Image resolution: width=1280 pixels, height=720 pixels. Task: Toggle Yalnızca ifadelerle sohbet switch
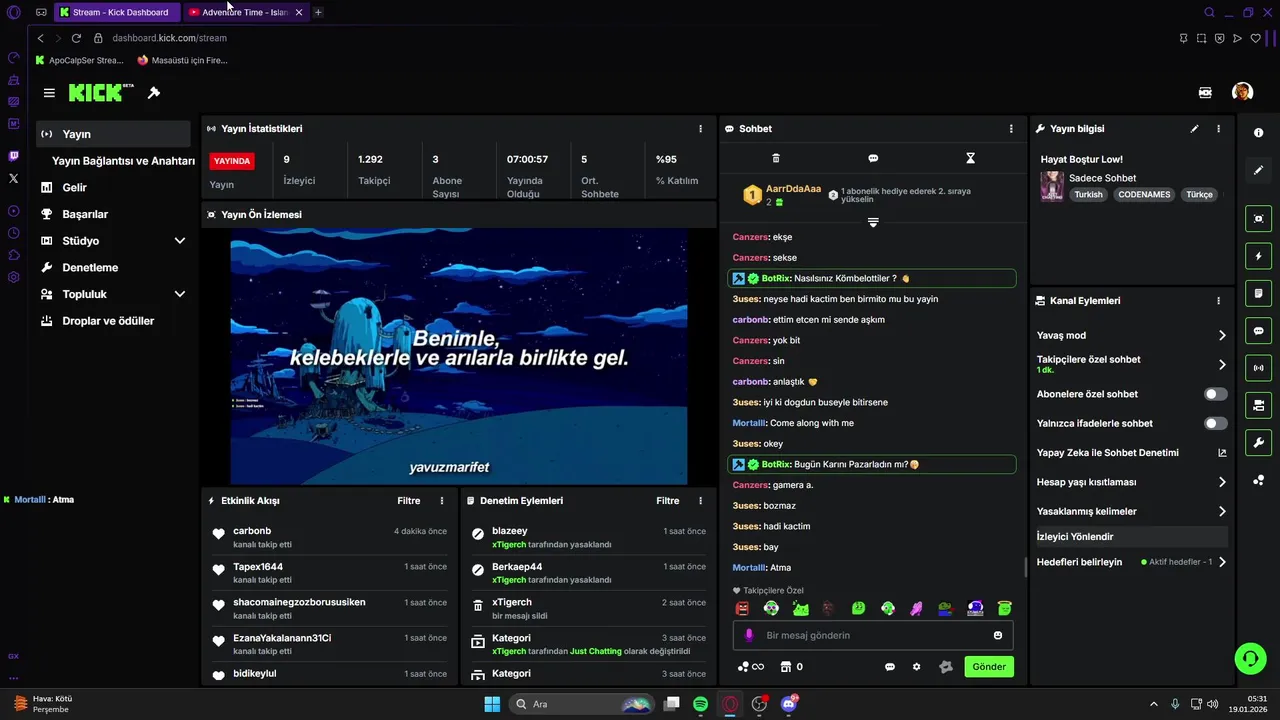[1216, 423]
